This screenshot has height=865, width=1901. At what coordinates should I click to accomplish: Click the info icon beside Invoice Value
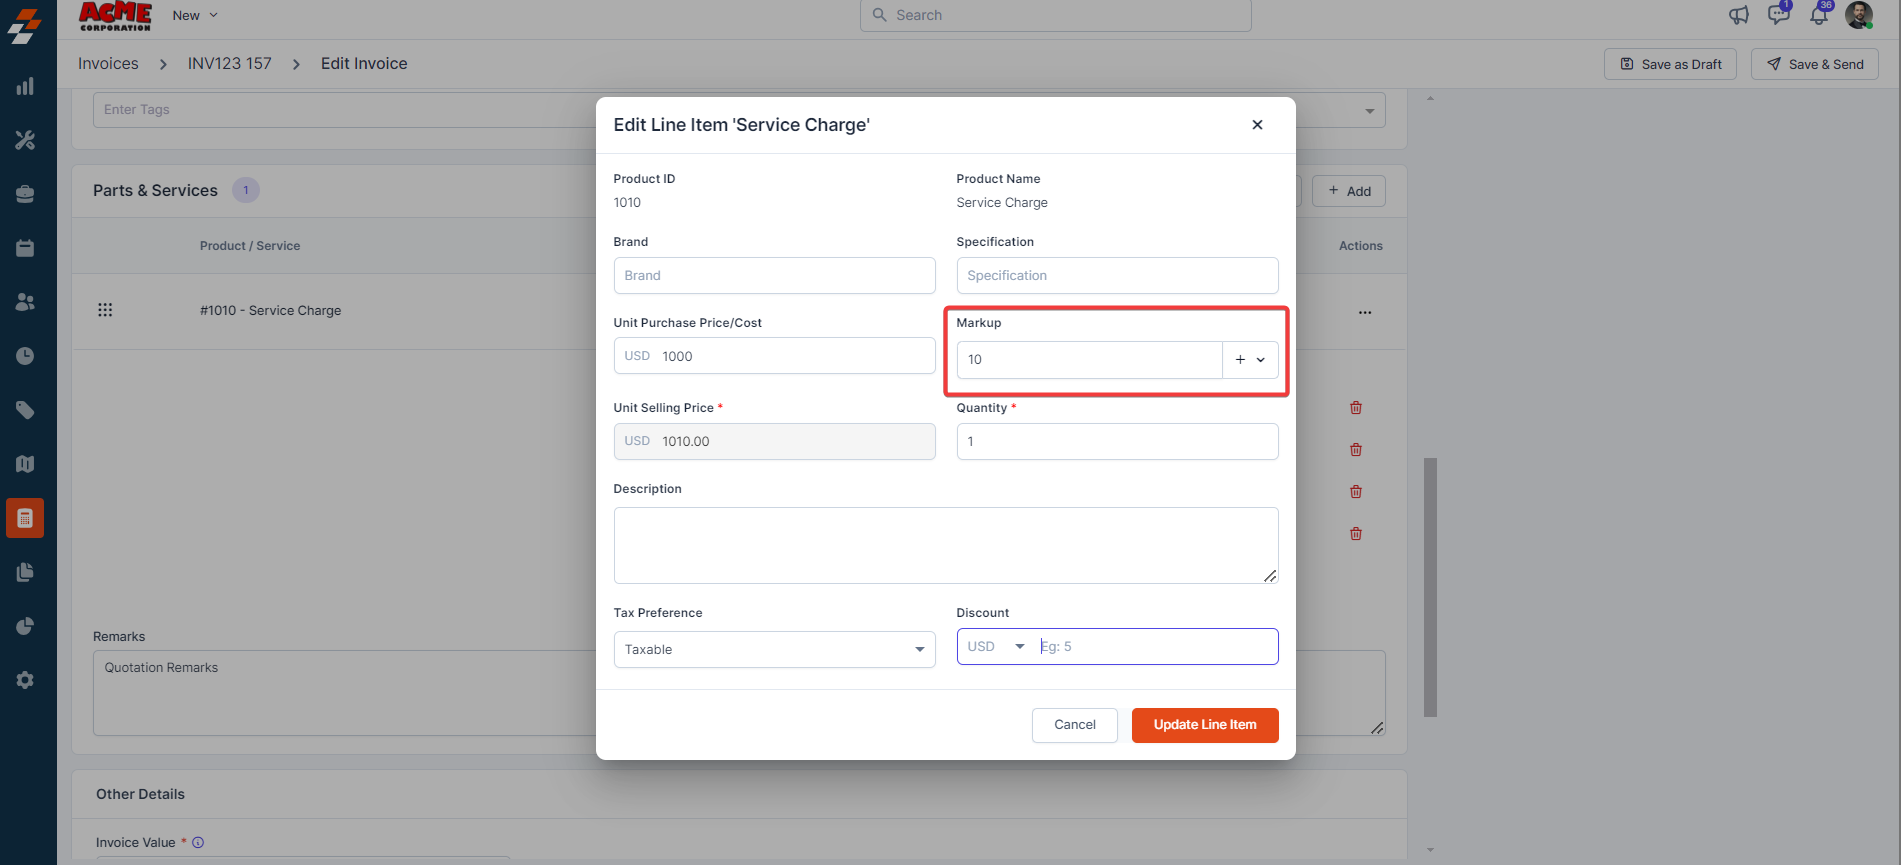tap(198, 843)
